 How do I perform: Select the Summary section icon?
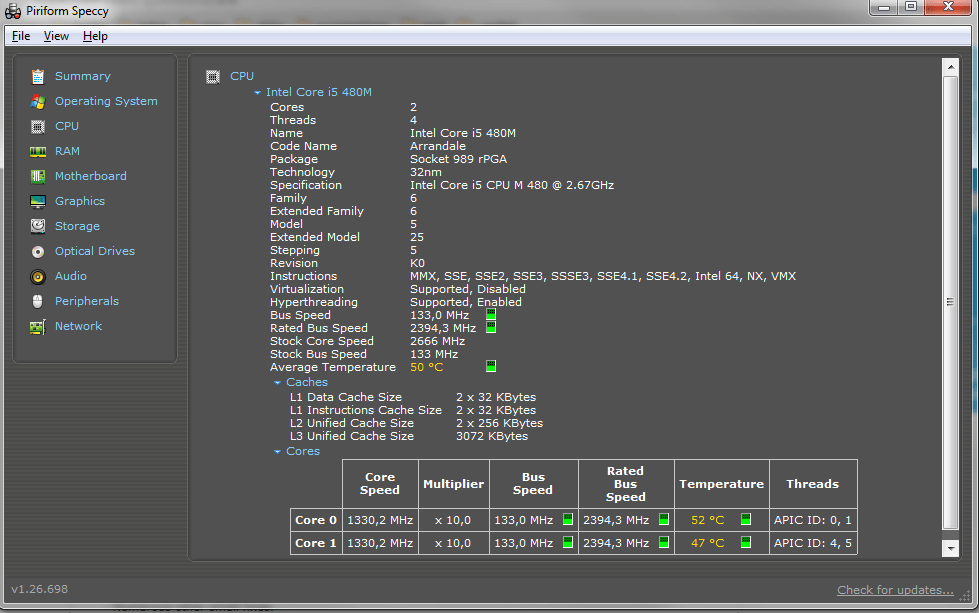pos(38,75)
